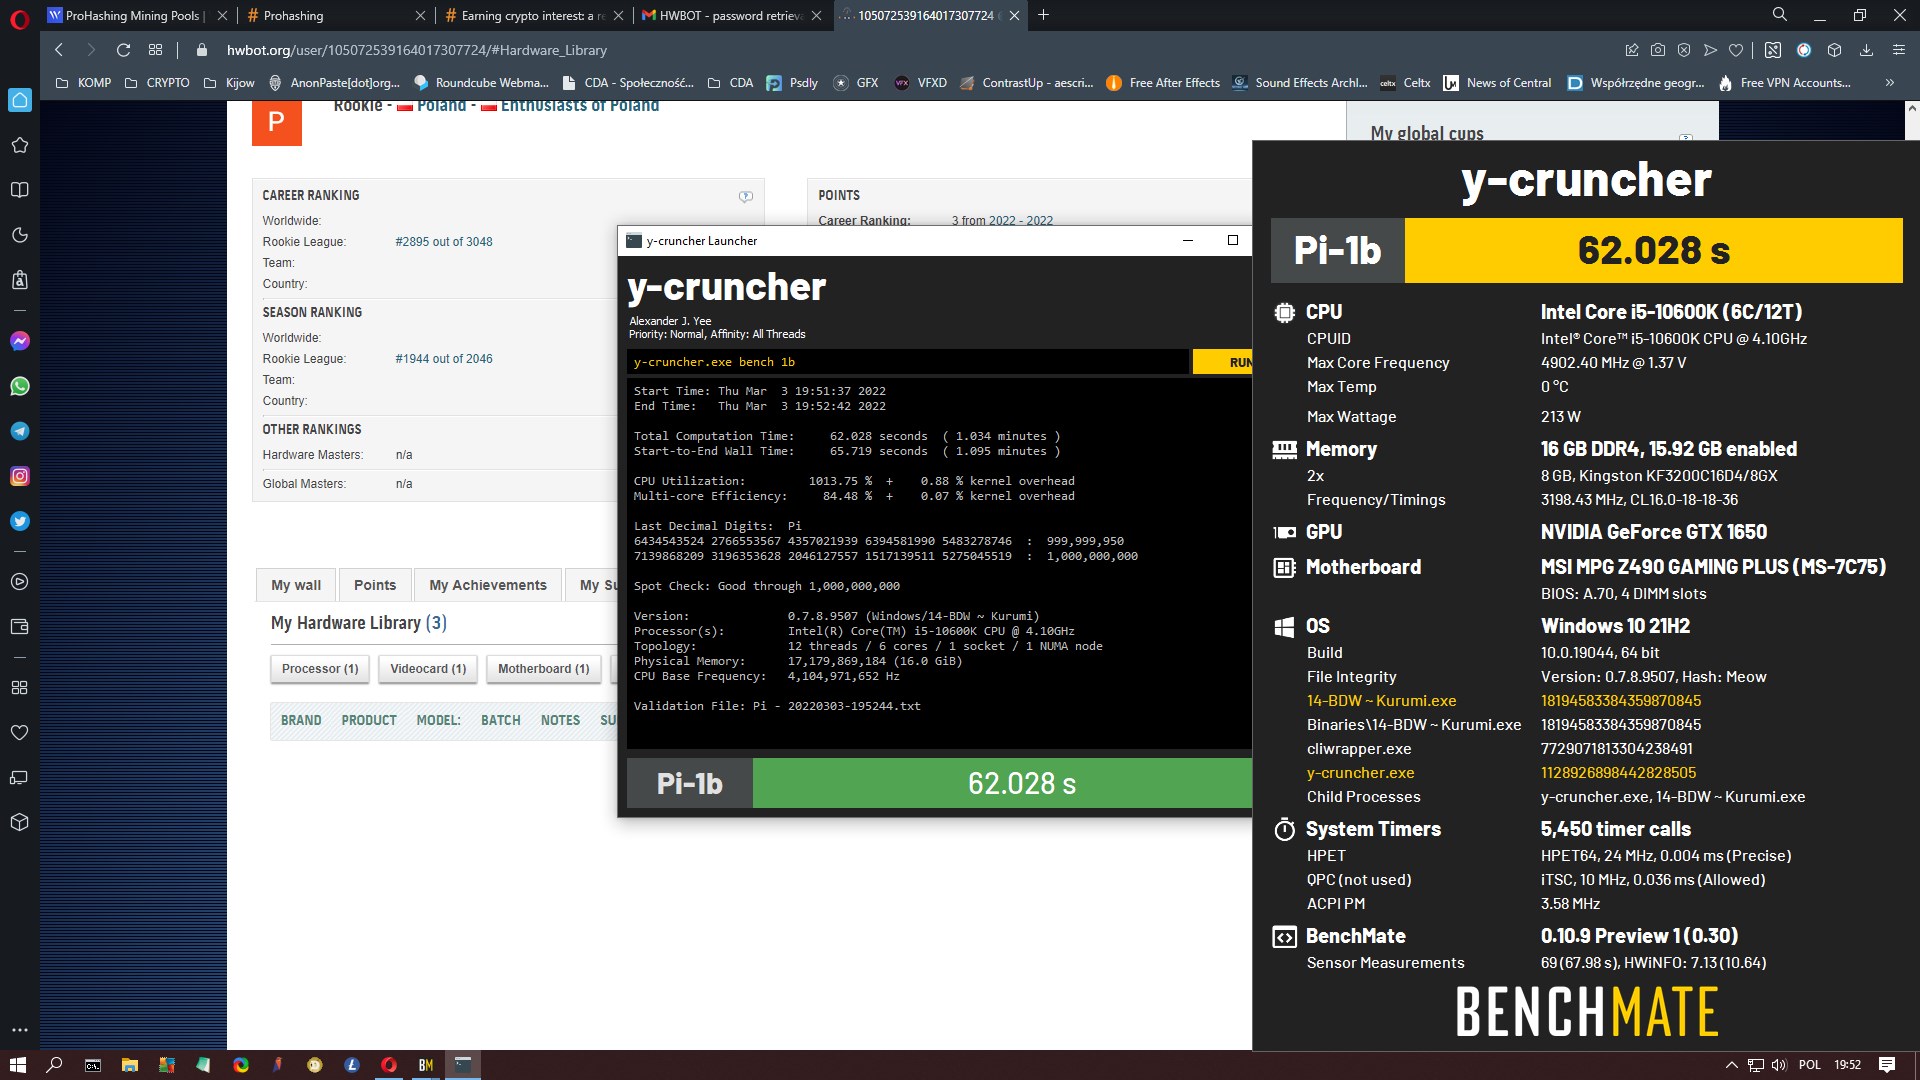This screenshot has height=1080, width=1920.
Task: Open My wall tab on profile
Action: pos(296,585)
